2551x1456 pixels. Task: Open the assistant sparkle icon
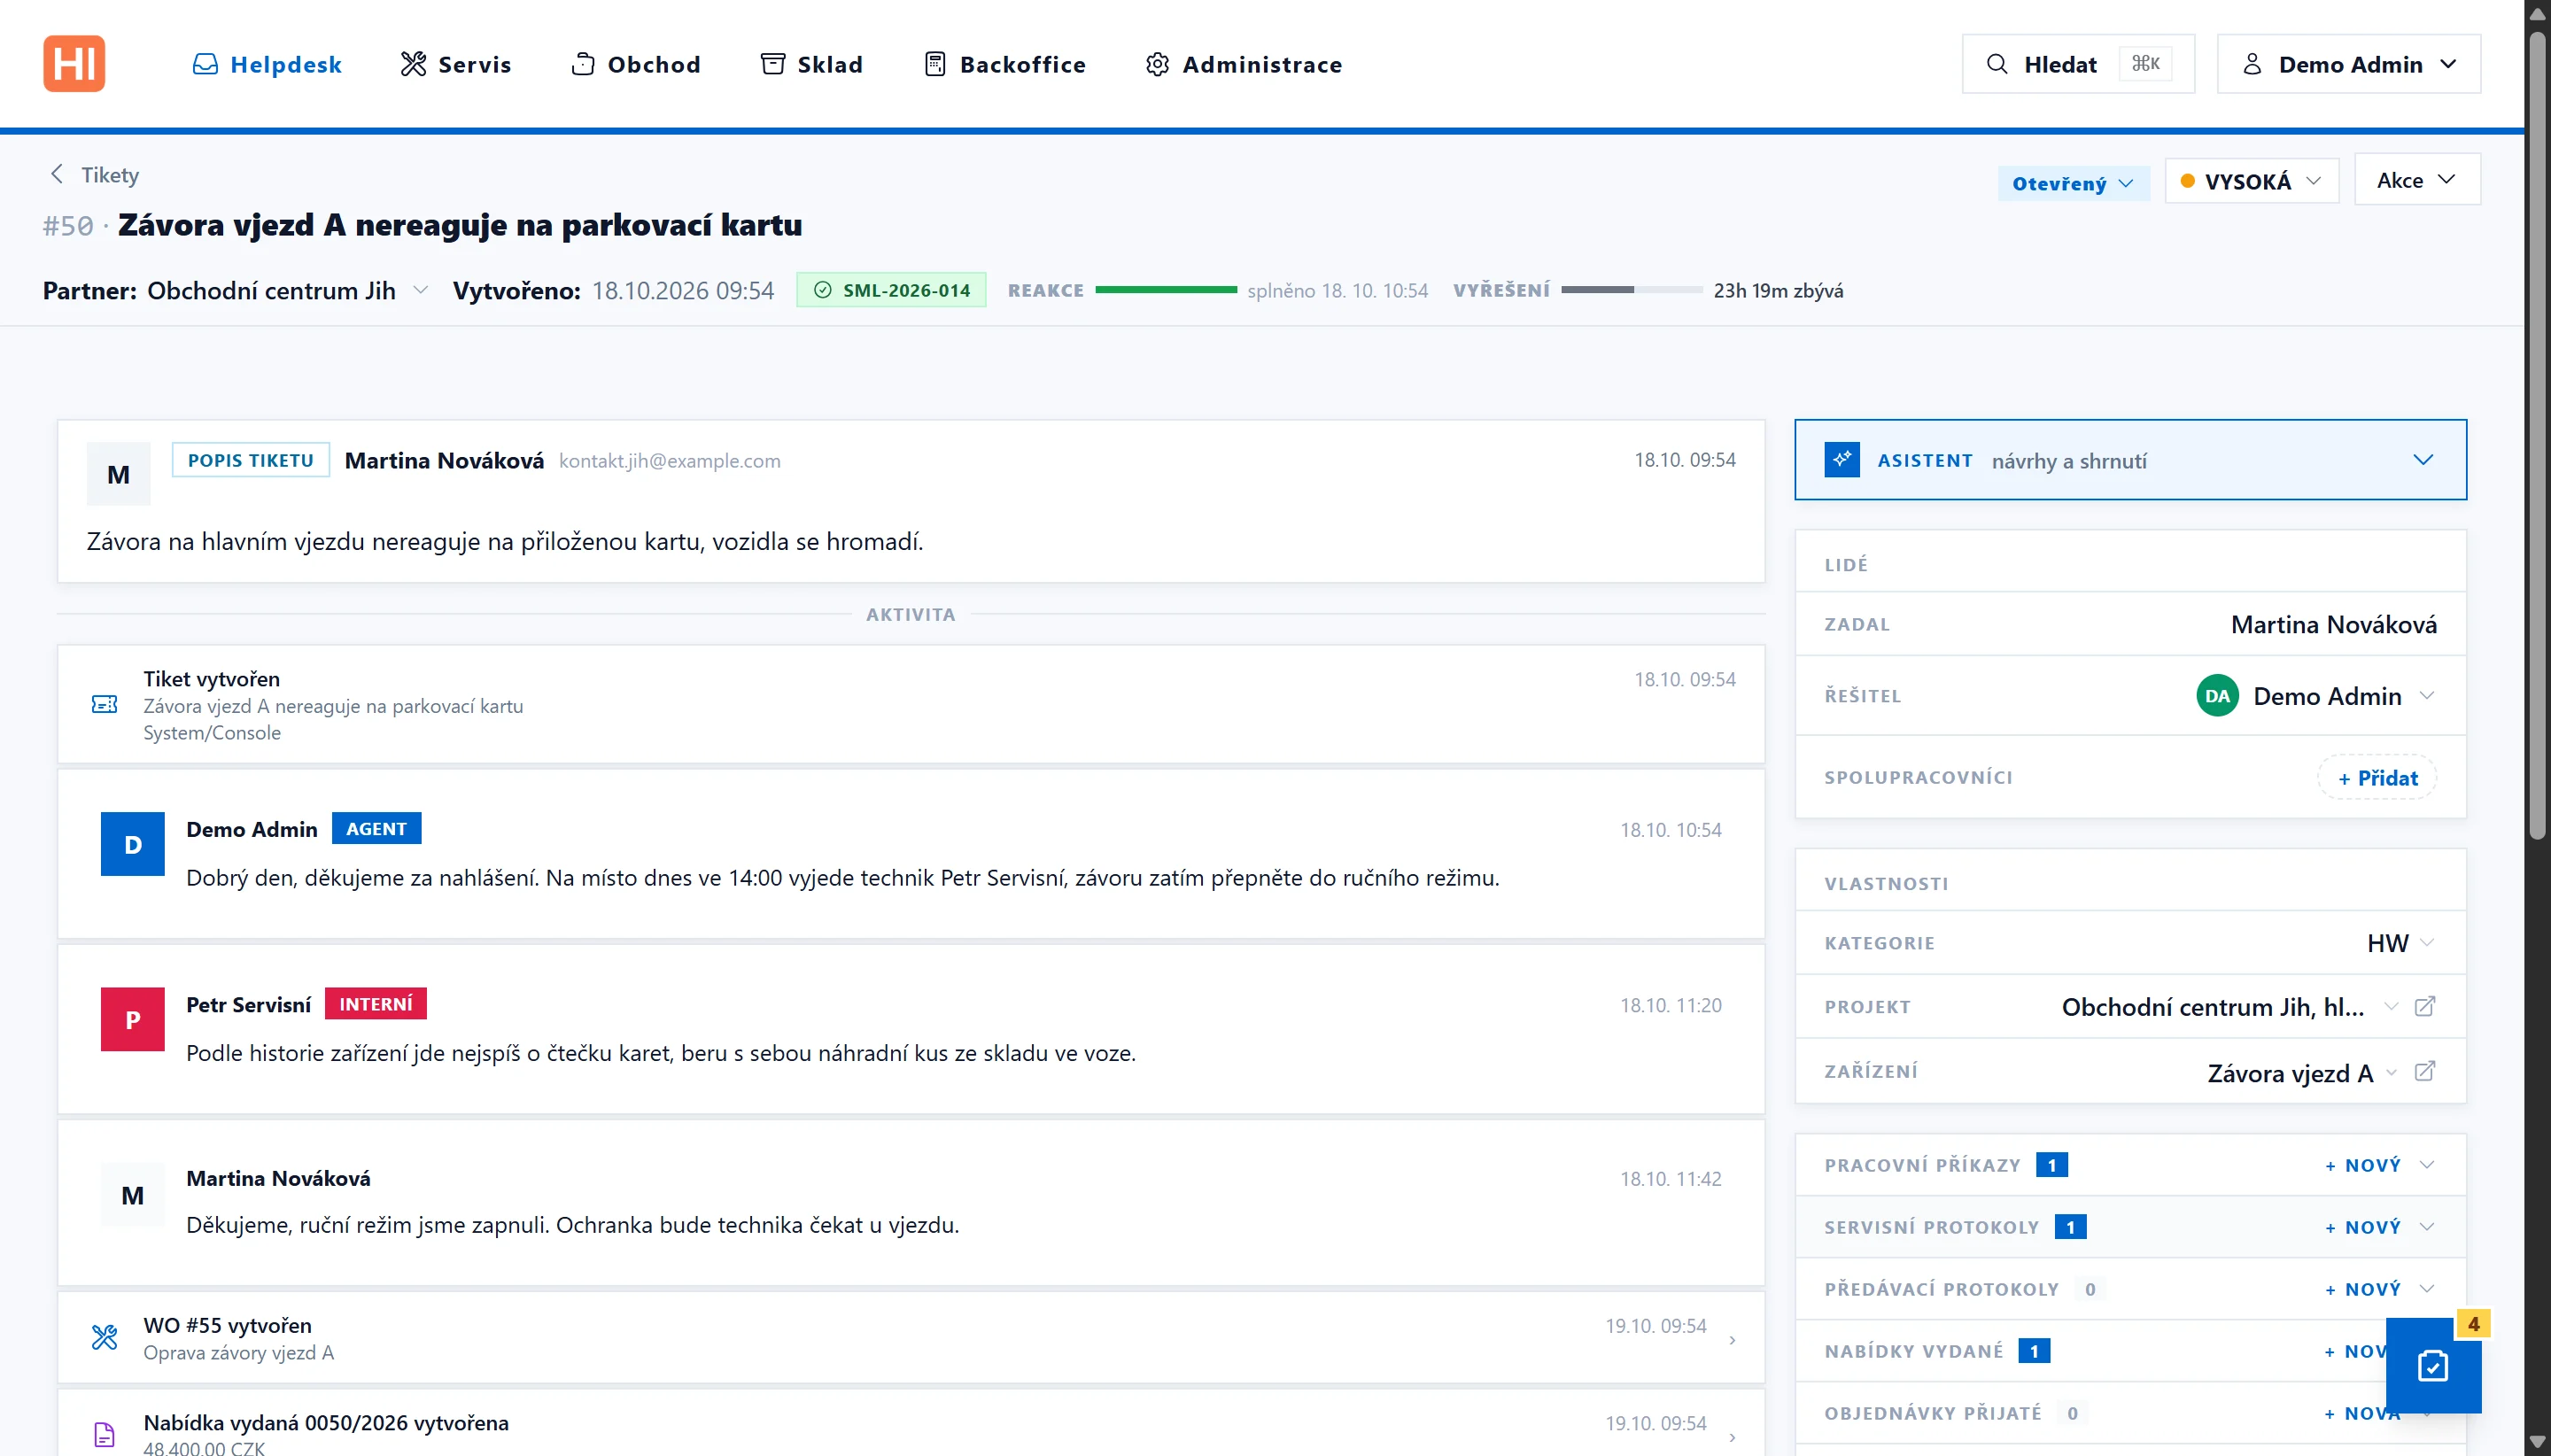point(1842,460)
